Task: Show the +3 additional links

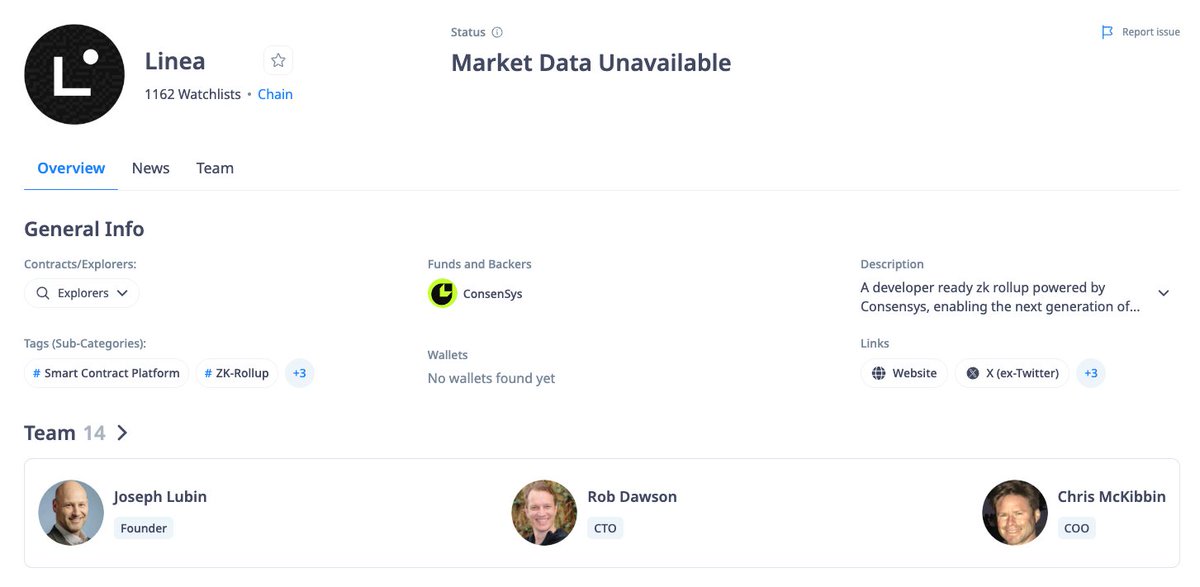Action: coord(1091,373)
